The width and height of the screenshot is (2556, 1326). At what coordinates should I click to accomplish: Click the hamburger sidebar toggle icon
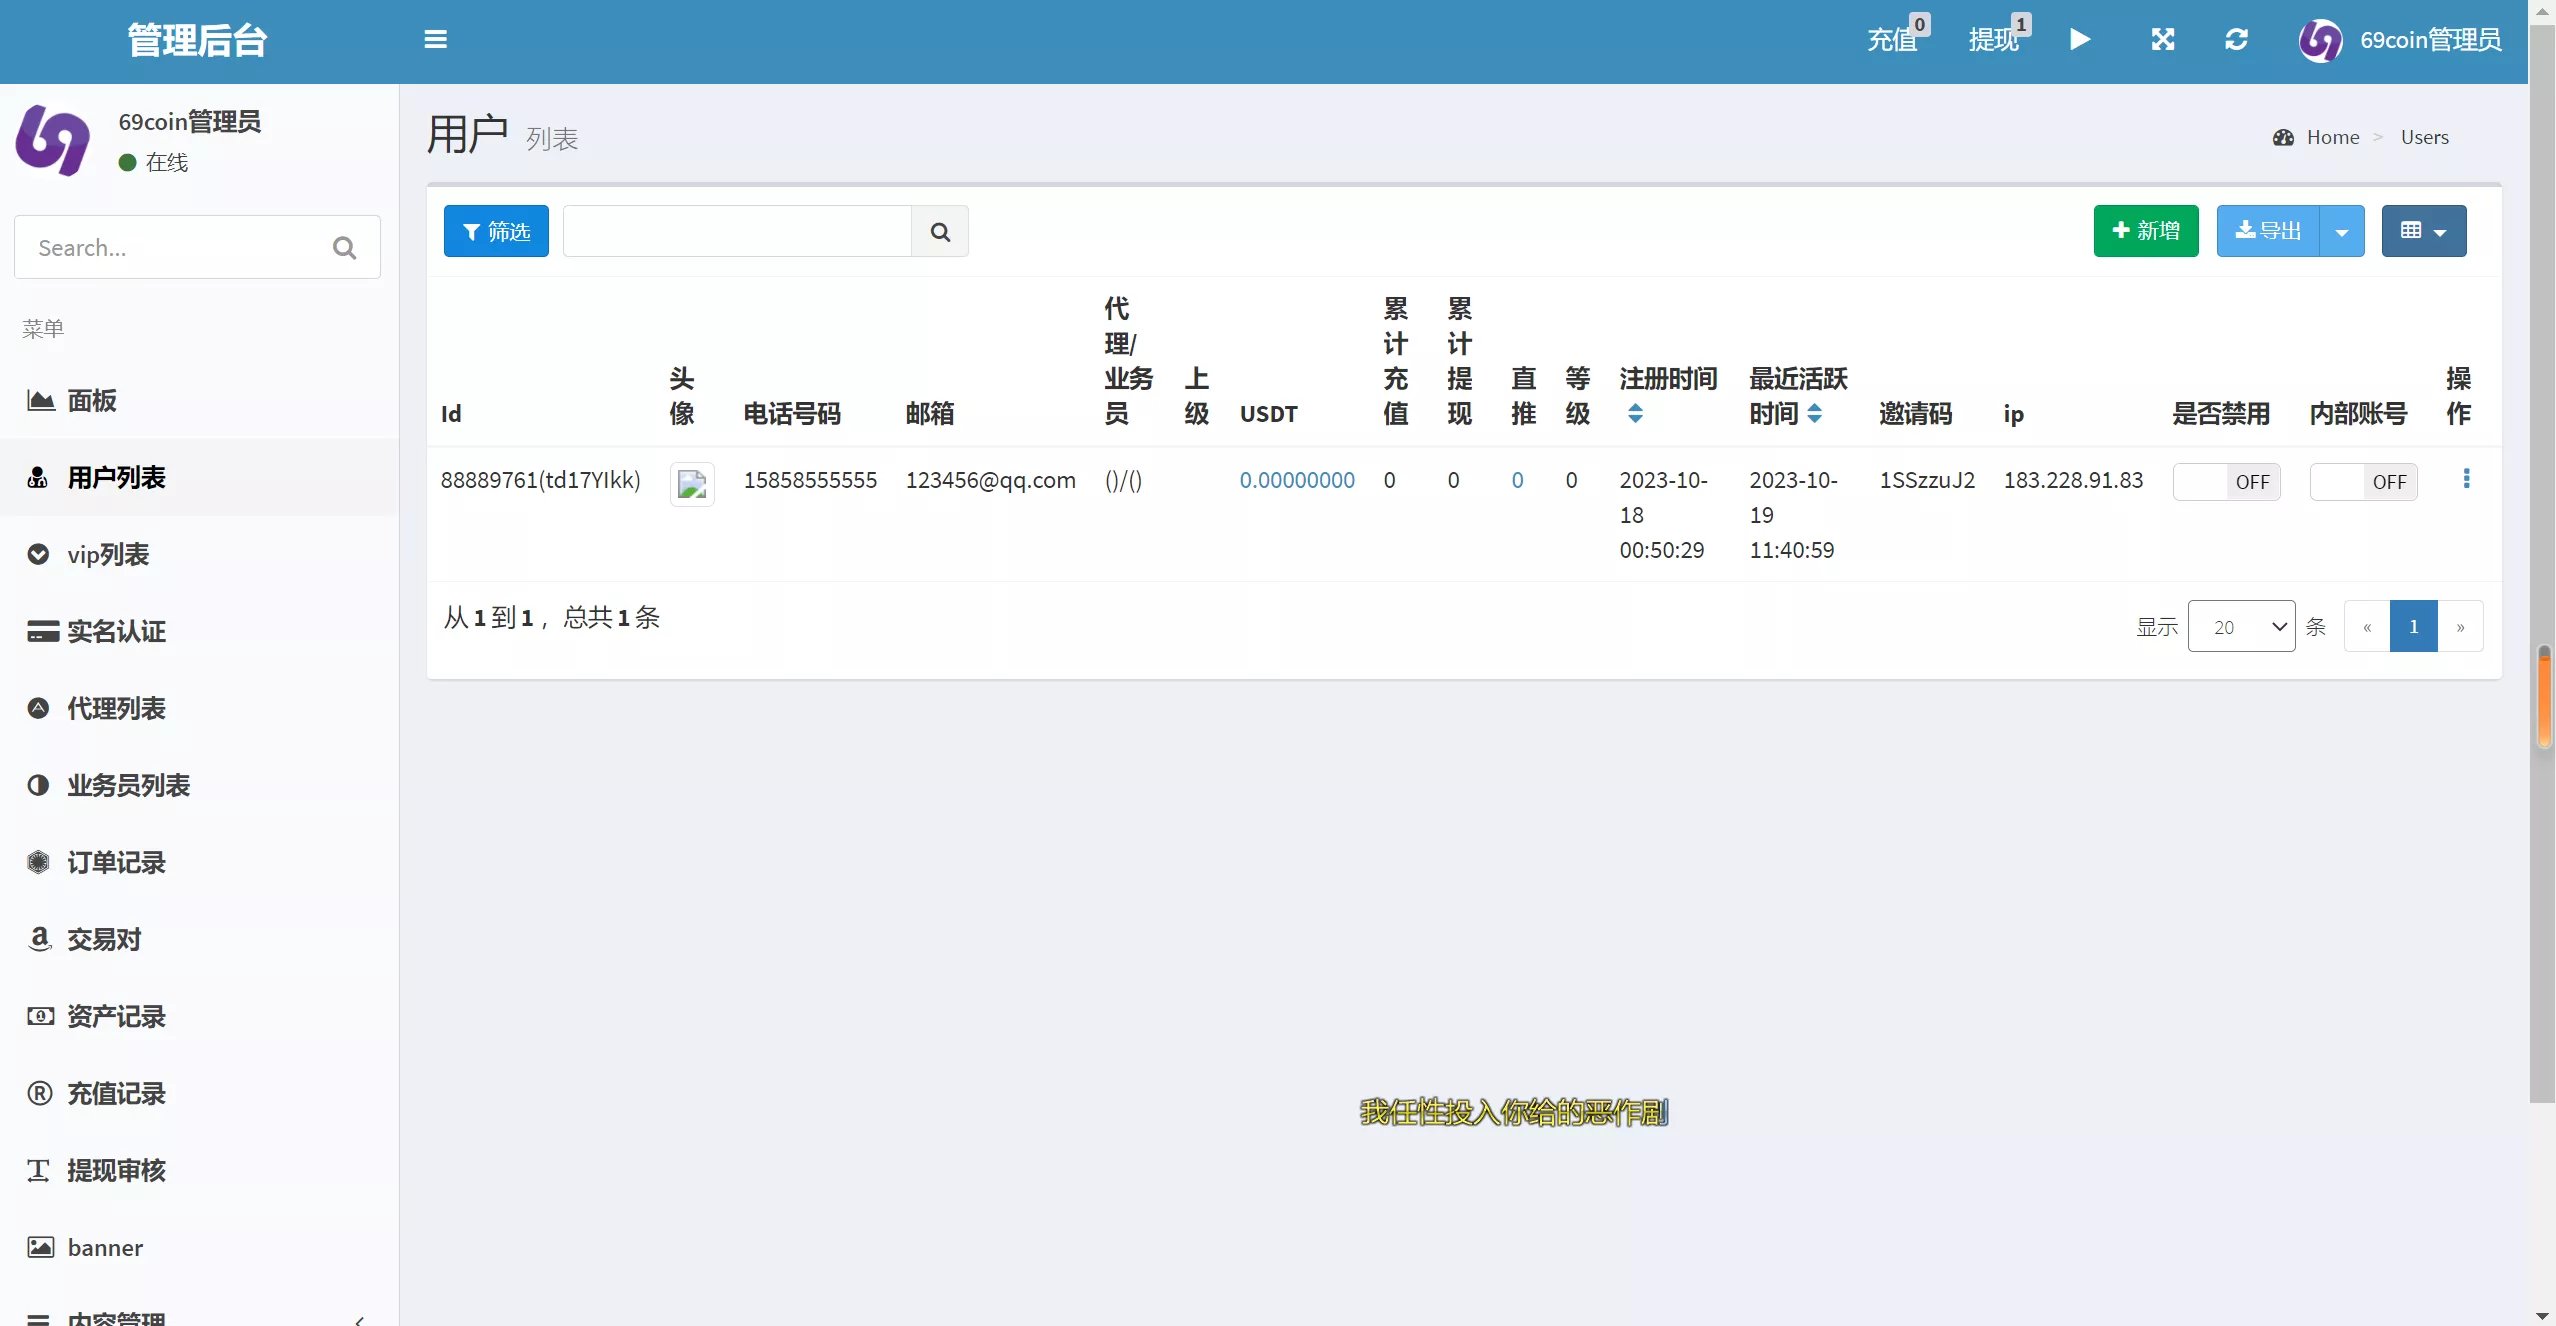[x=435, y=40]
